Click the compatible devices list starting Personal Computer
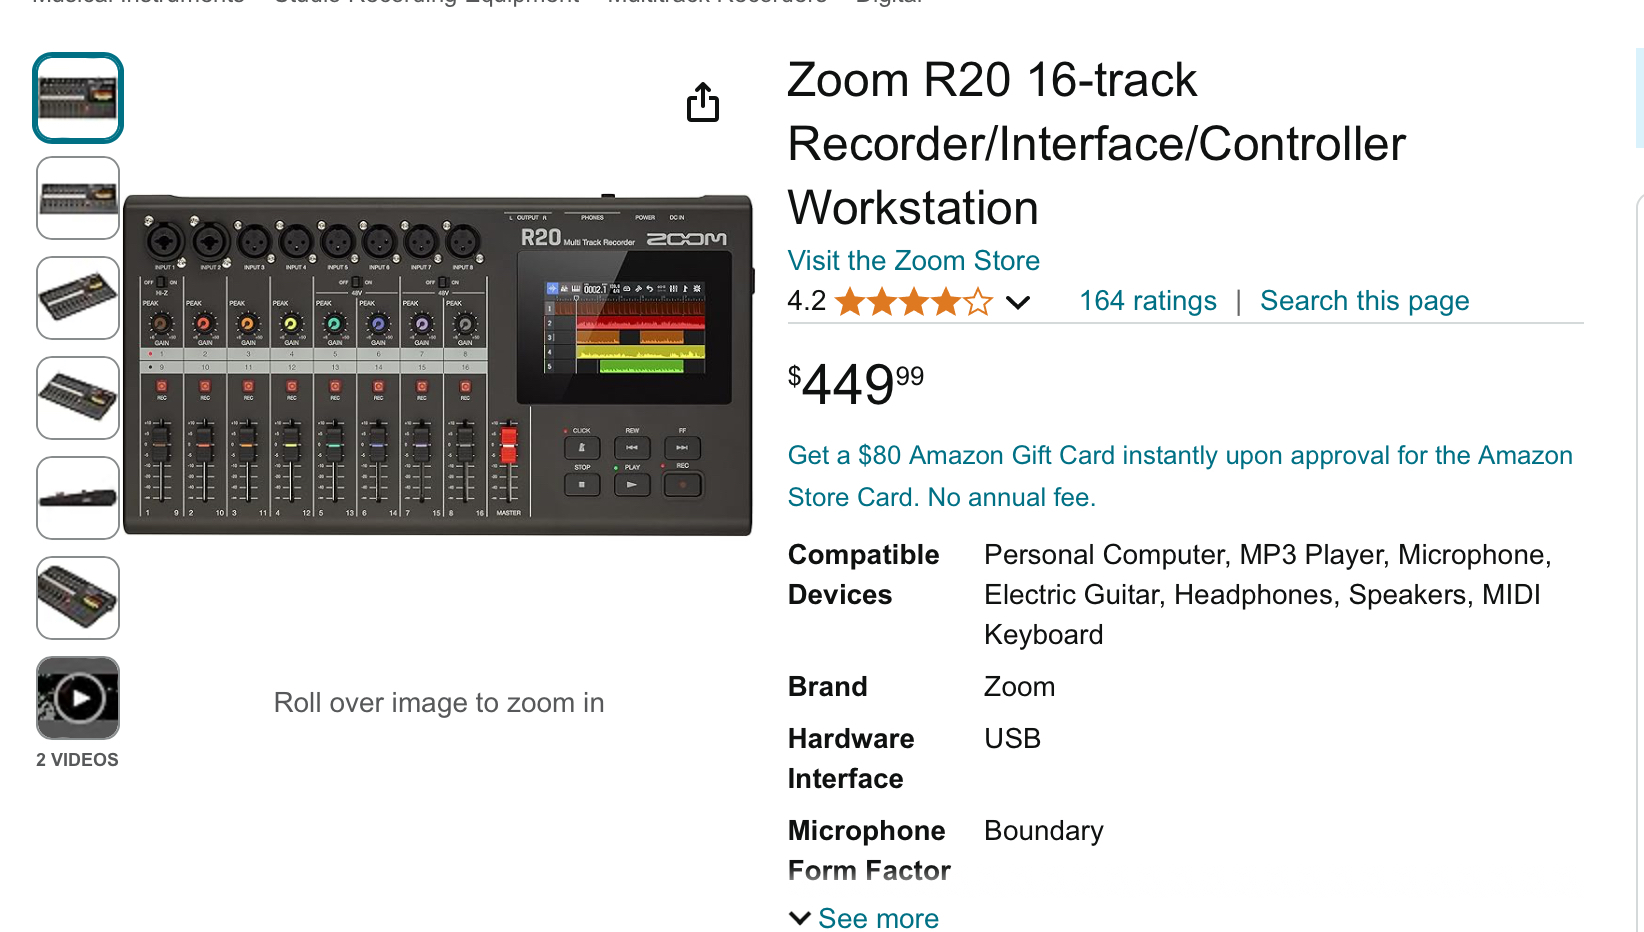1644x932 pixels. [1268, 595]
